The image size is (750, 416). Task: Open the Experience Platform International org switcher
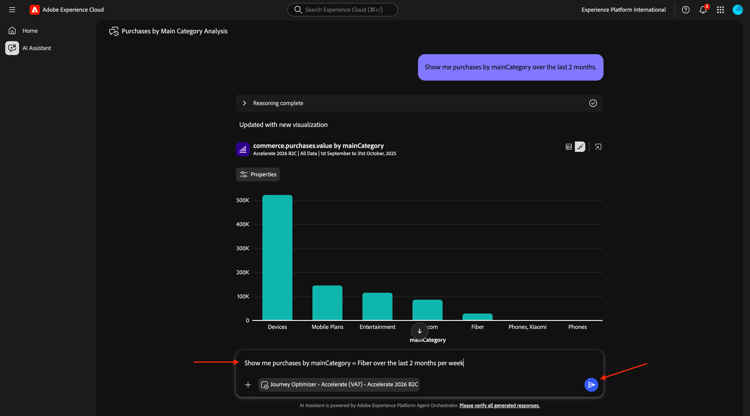623,10
